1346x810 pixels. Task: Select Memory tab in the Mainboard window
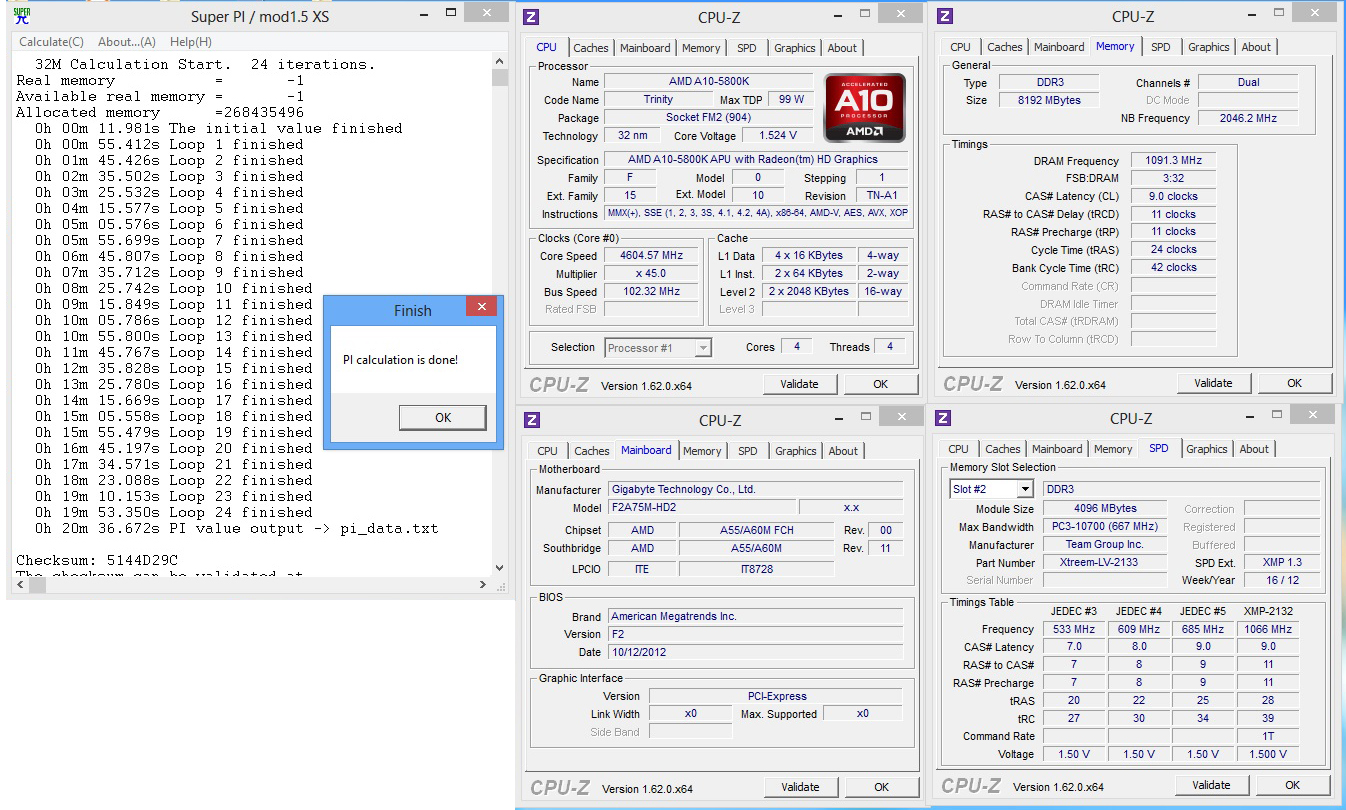coord(702,451)
